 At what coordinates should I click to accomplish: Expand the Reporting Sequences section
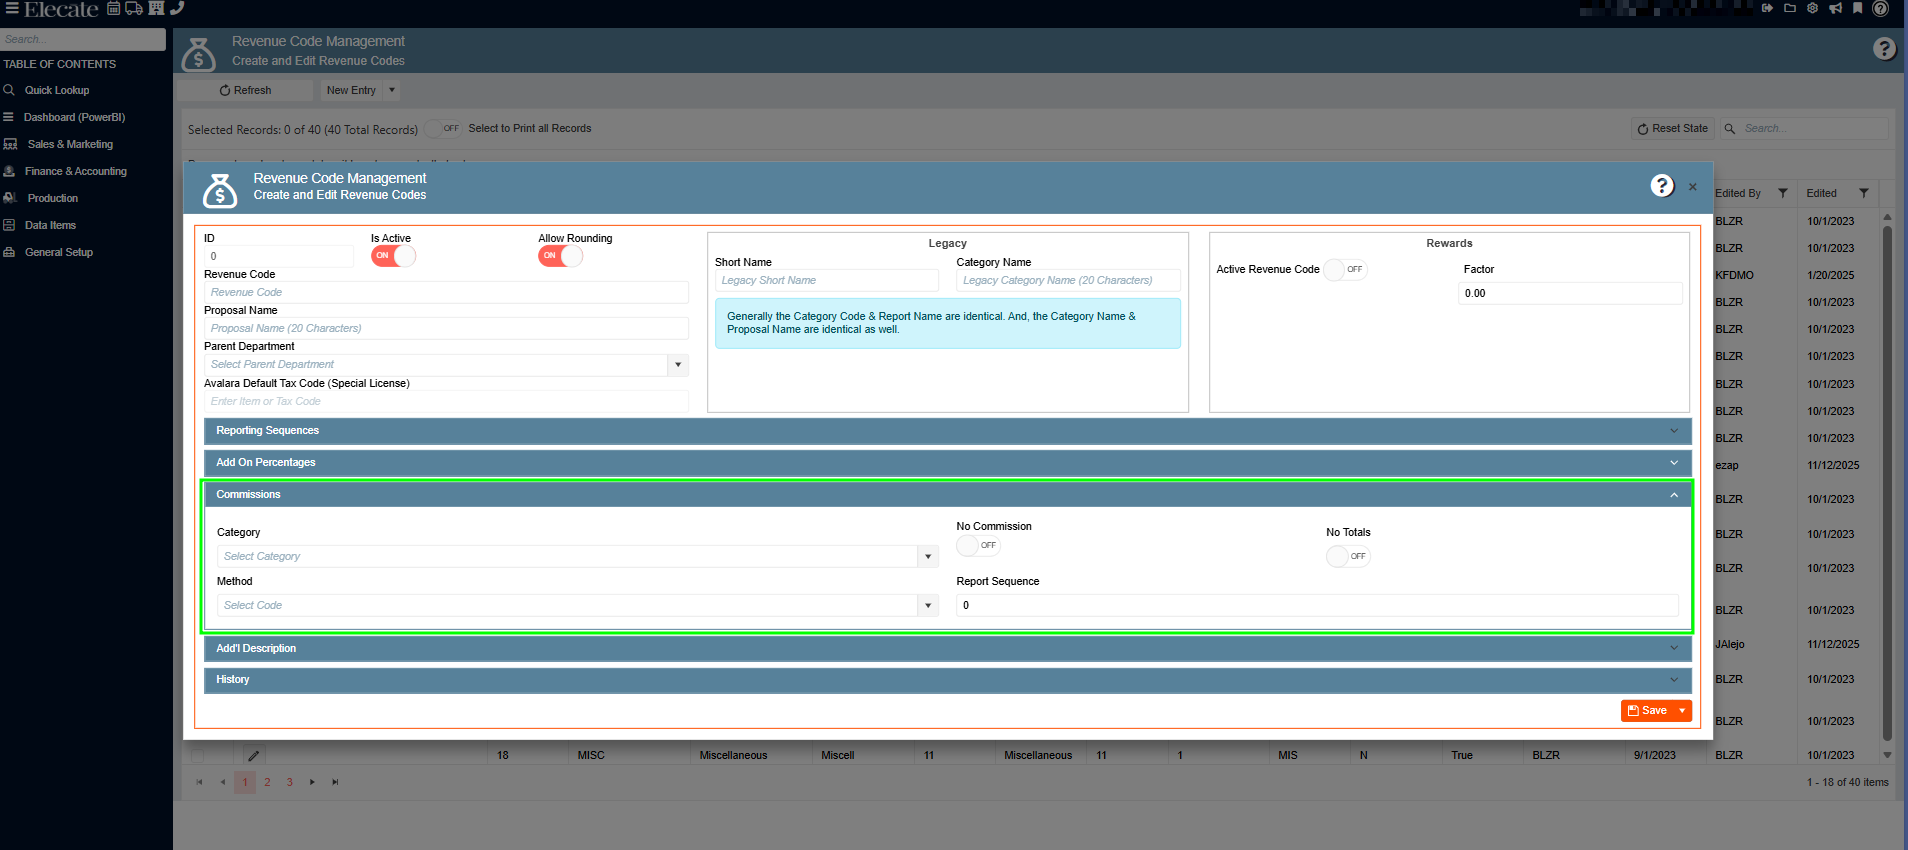pyautogui.click(x=947, y=431)
